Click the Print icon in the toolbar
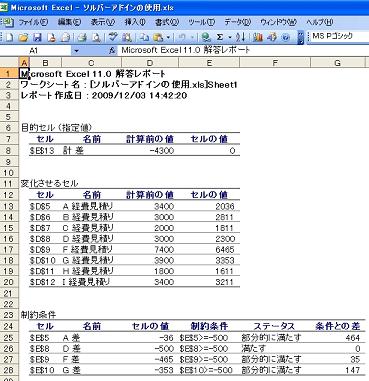Image resolution: width=369 pixels, height=381 pixels. (x=81, y=37)
